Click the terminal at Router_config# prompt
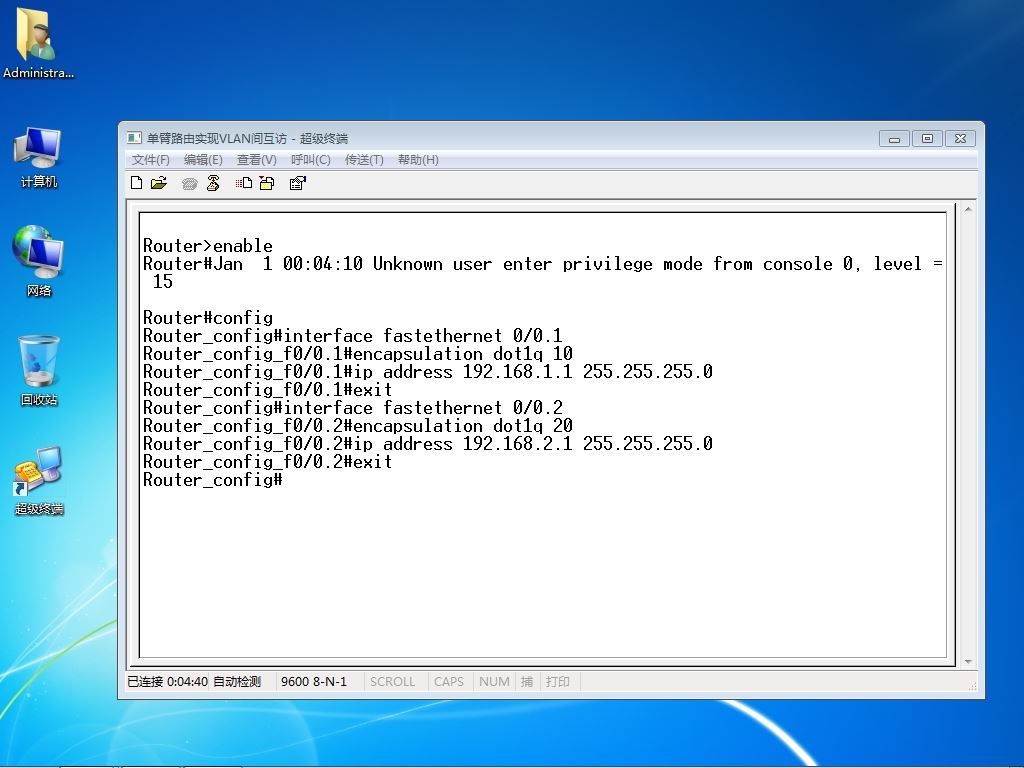 [x=213, y=480]
